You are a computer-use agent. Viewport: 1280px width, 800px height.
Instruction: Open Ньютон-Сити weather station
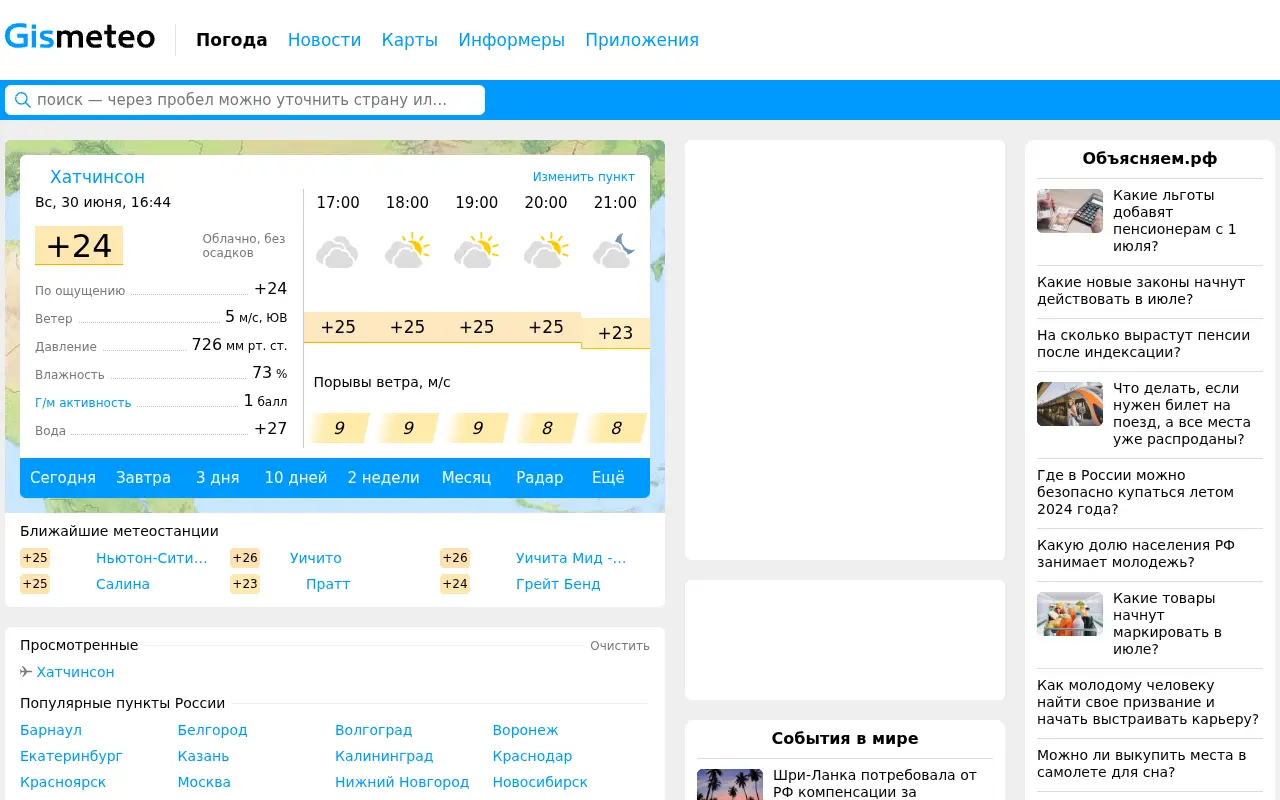152,558
